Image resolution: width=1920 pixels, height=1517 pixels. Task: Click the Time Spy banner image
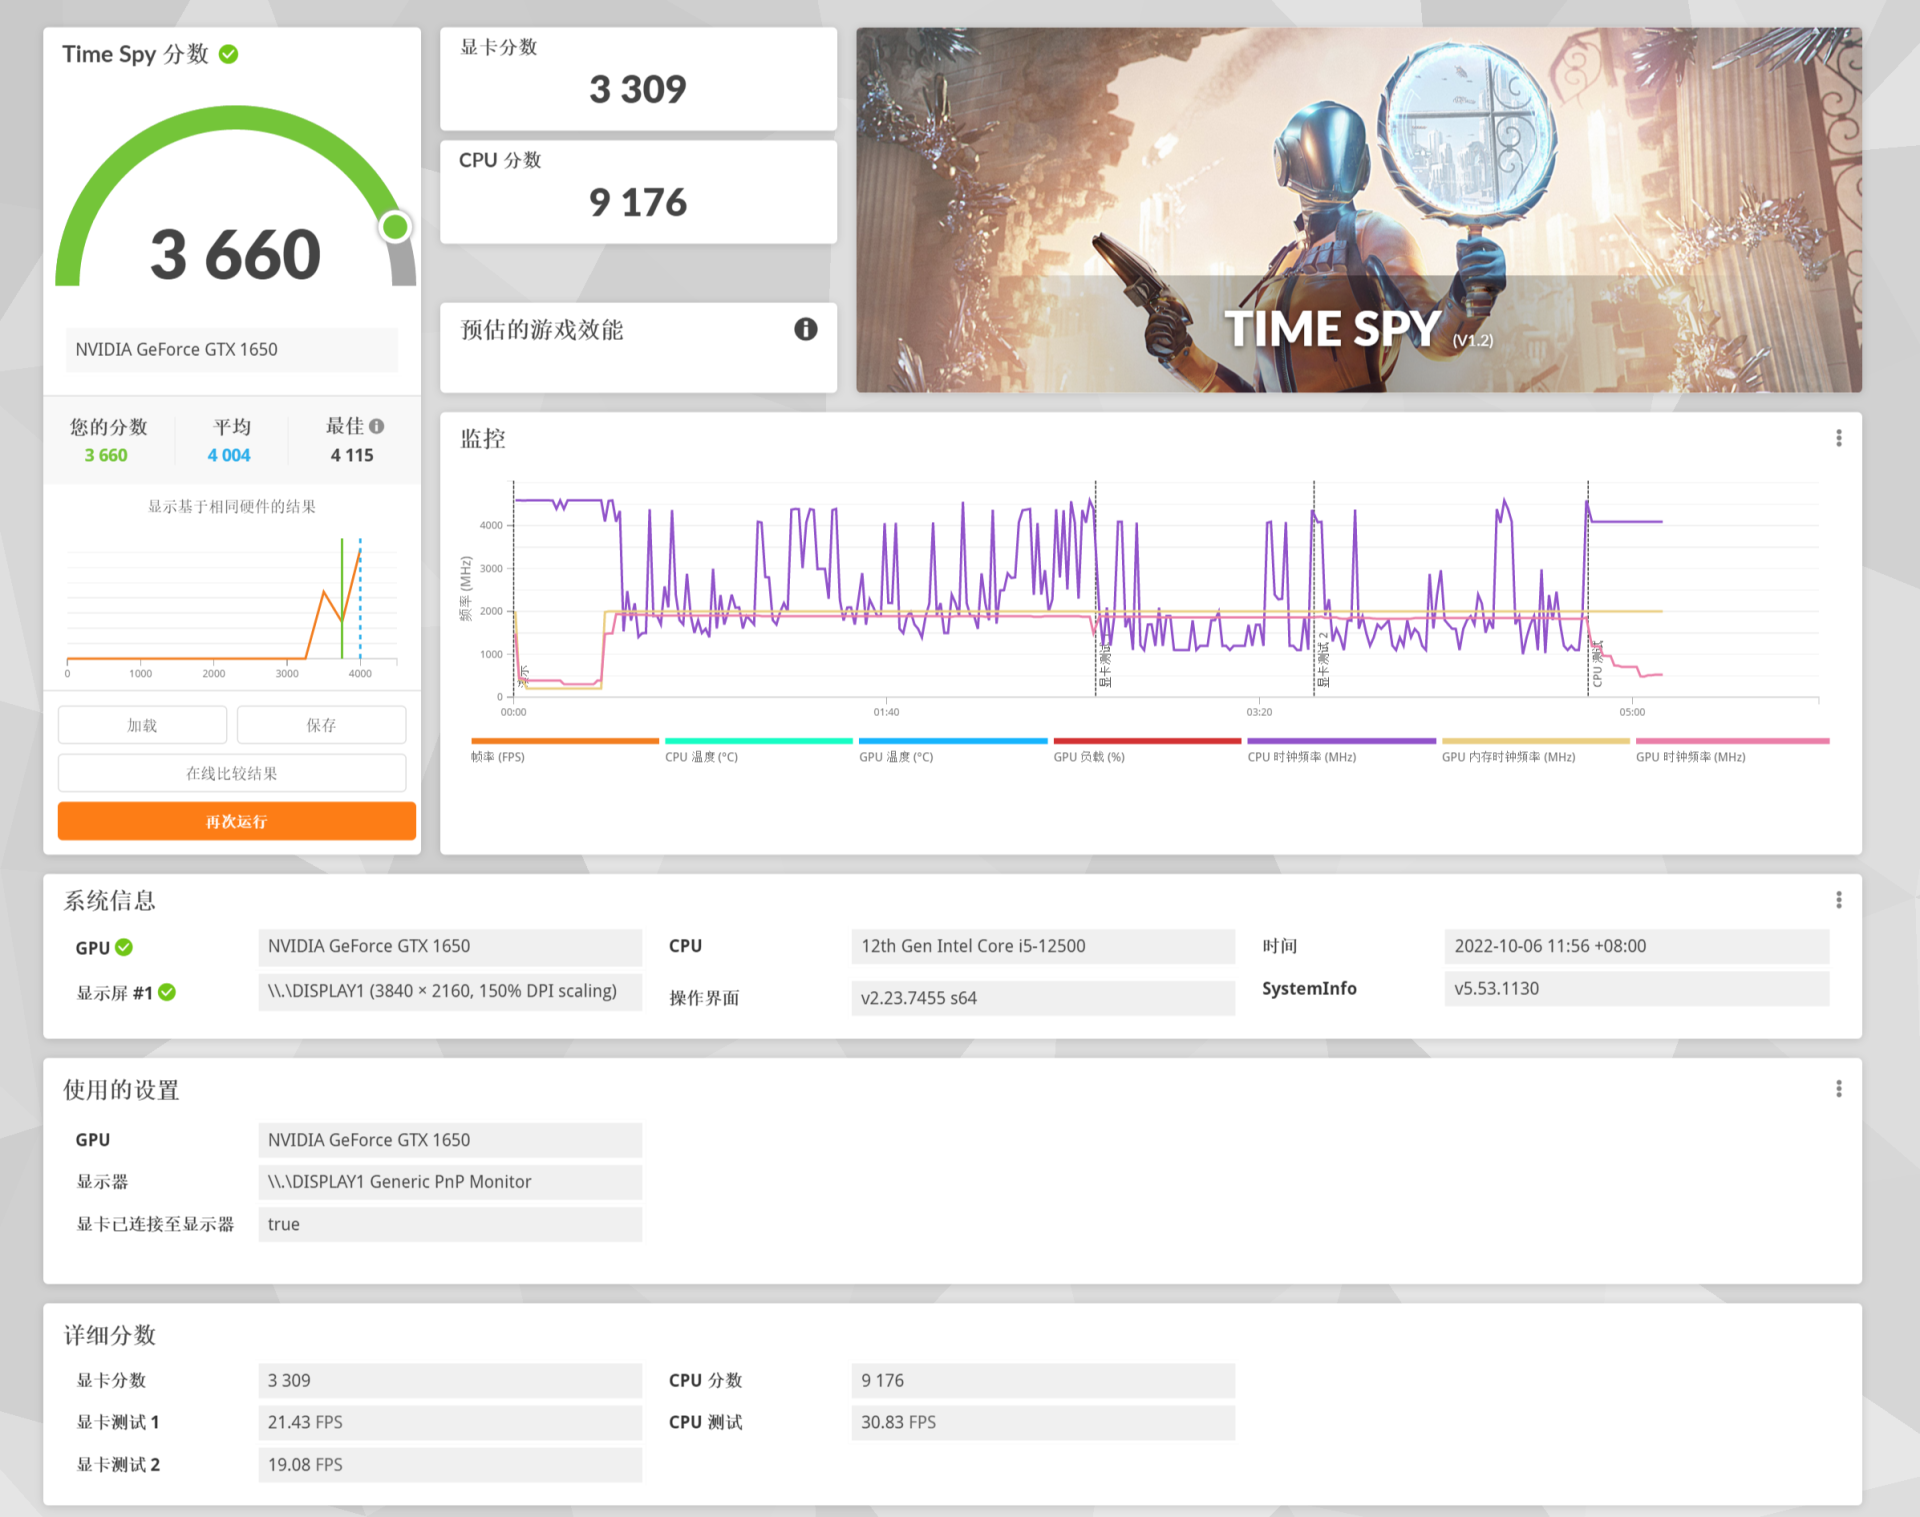click(x=1358, y=210)
